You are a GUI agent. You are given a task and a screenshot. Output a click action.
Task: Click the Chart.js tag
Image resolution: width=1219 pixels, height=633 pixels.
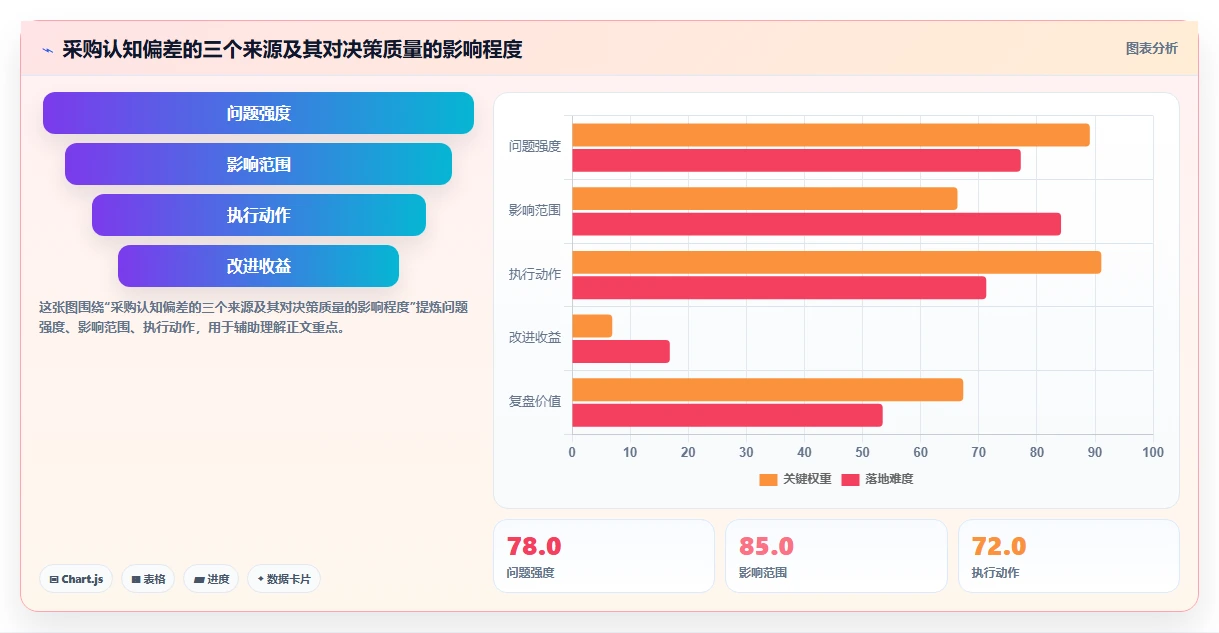pos(76,579)
